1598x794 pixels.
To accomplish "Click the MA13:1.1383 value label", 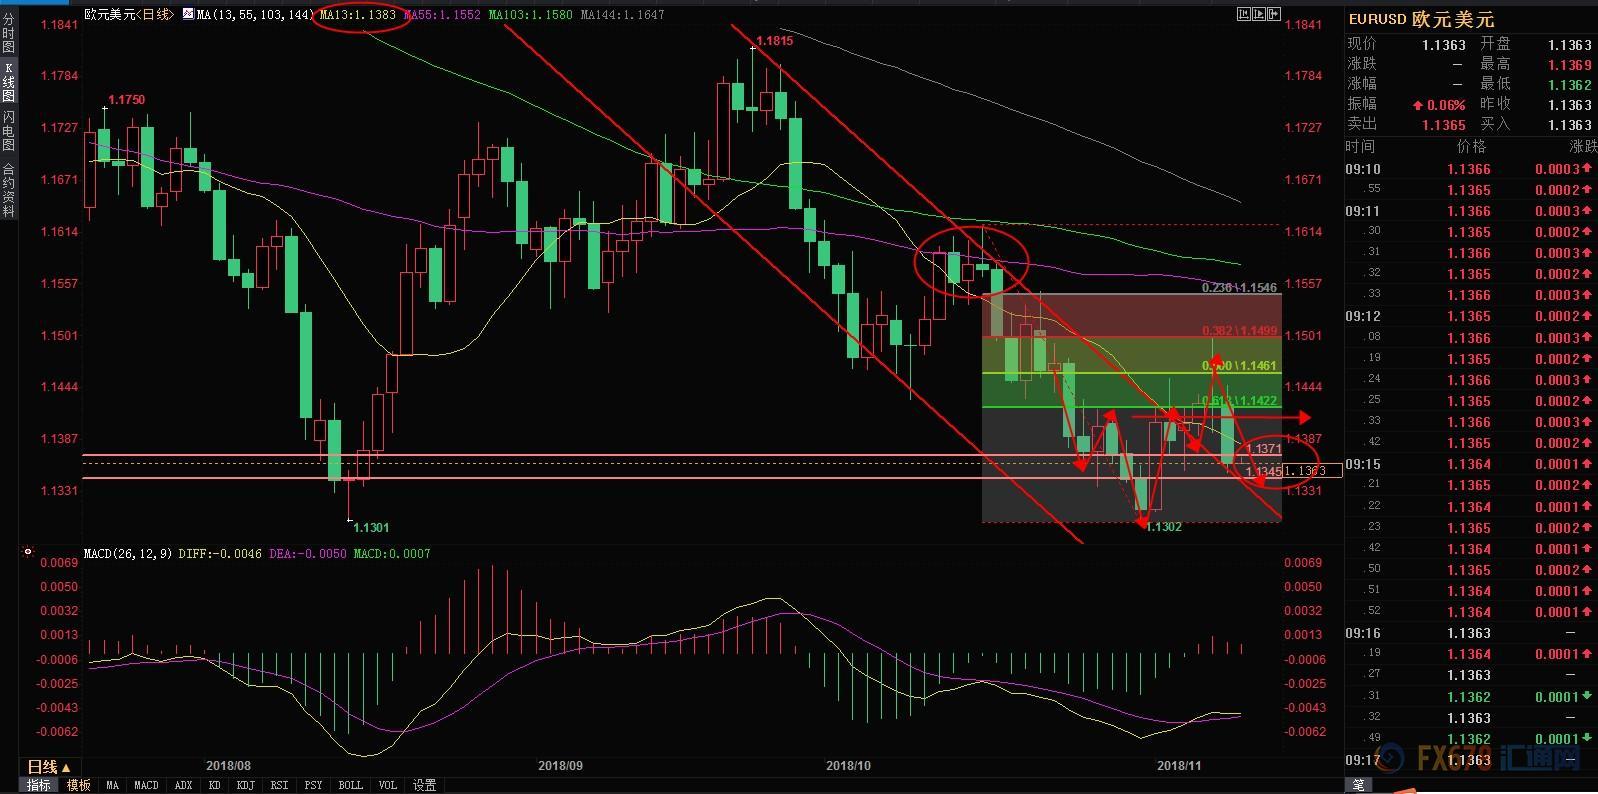I will (358, 15).
